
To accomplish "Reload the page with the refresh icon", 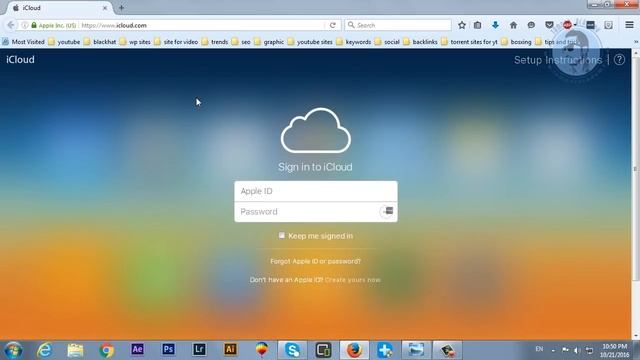I will pyautogui.click(x=333, y=25).
